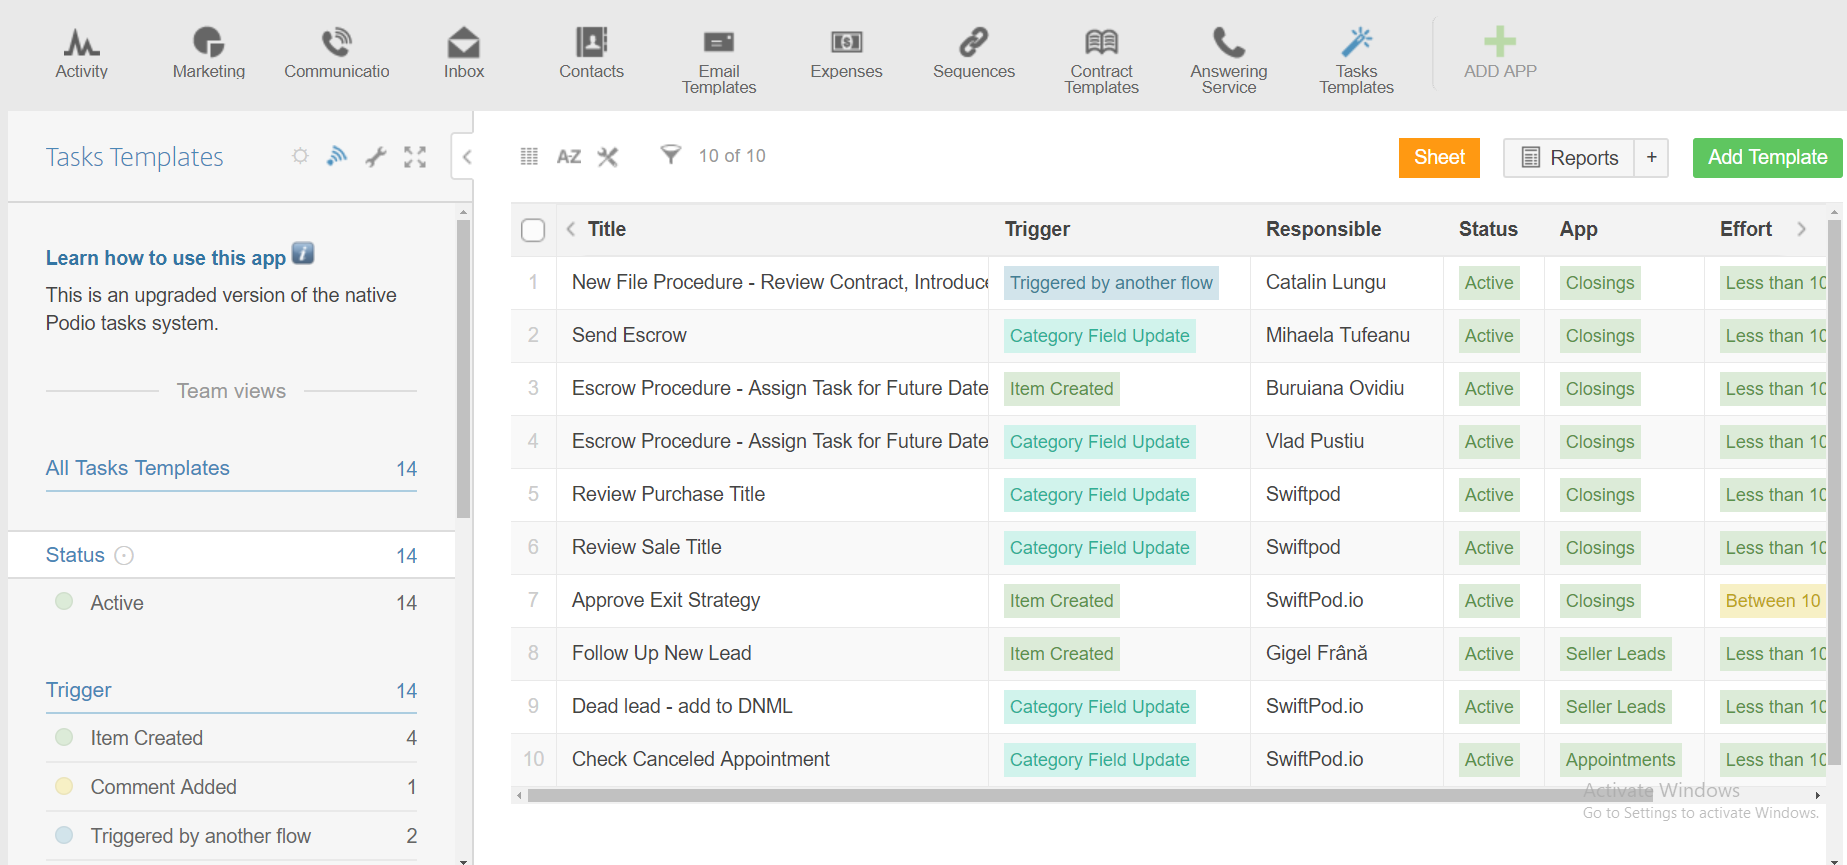Open the Inbox app icon
This screenshot has height=865, width=1847.
[x=464, y=42]
